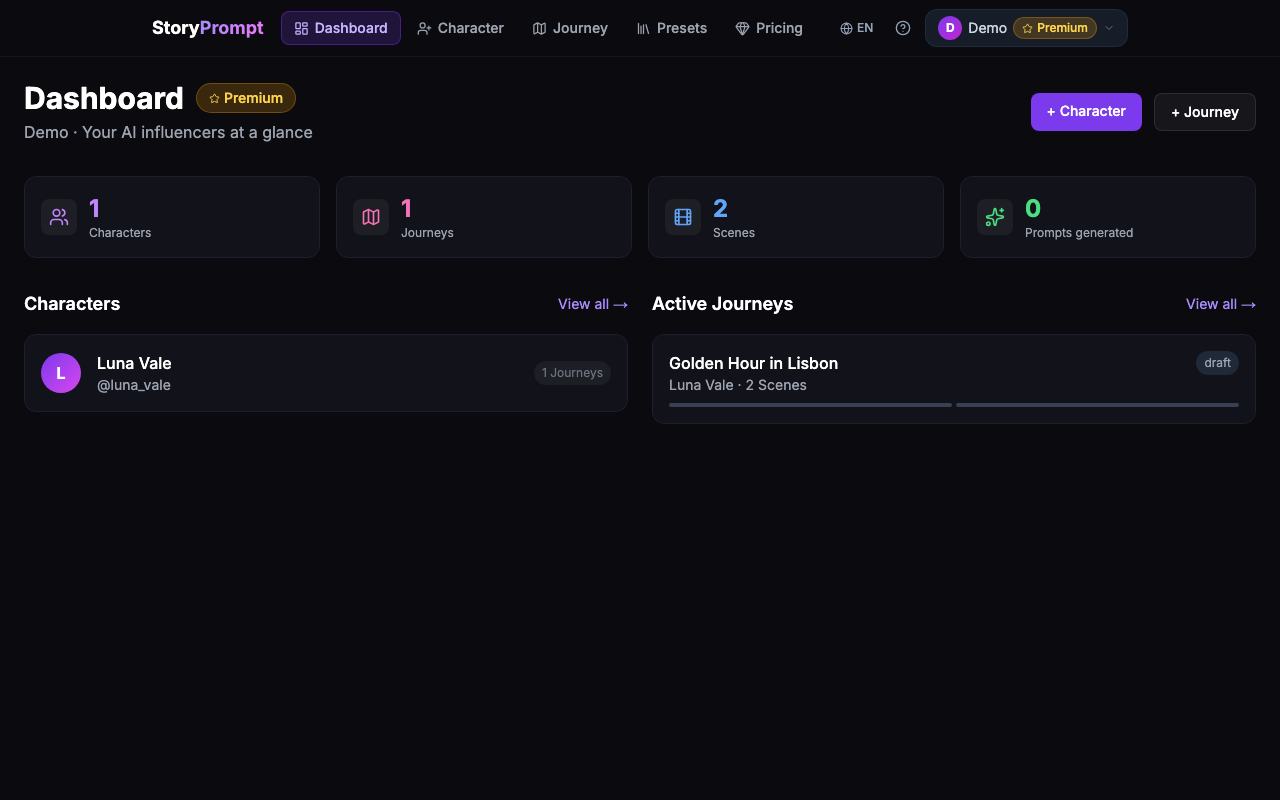Screen dimensions: 1280x800
Task: Click the @luna_vale handle
Action: [134, 385]
